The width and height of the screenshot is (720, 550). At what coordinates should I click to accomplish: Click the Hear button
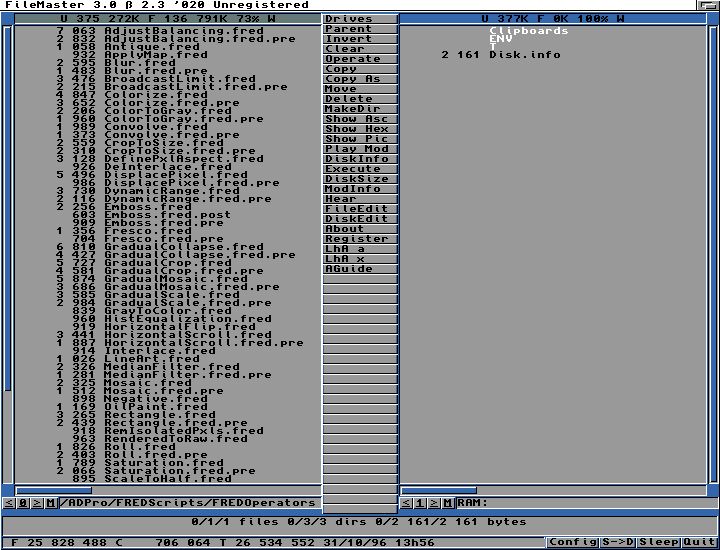[360, 199]
